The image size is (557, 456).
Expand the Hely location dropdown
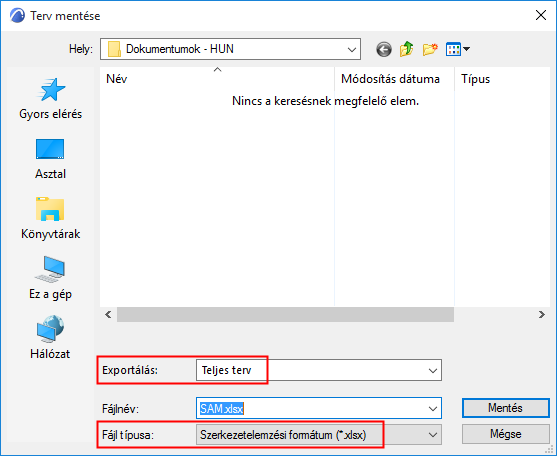click(352, 49)
